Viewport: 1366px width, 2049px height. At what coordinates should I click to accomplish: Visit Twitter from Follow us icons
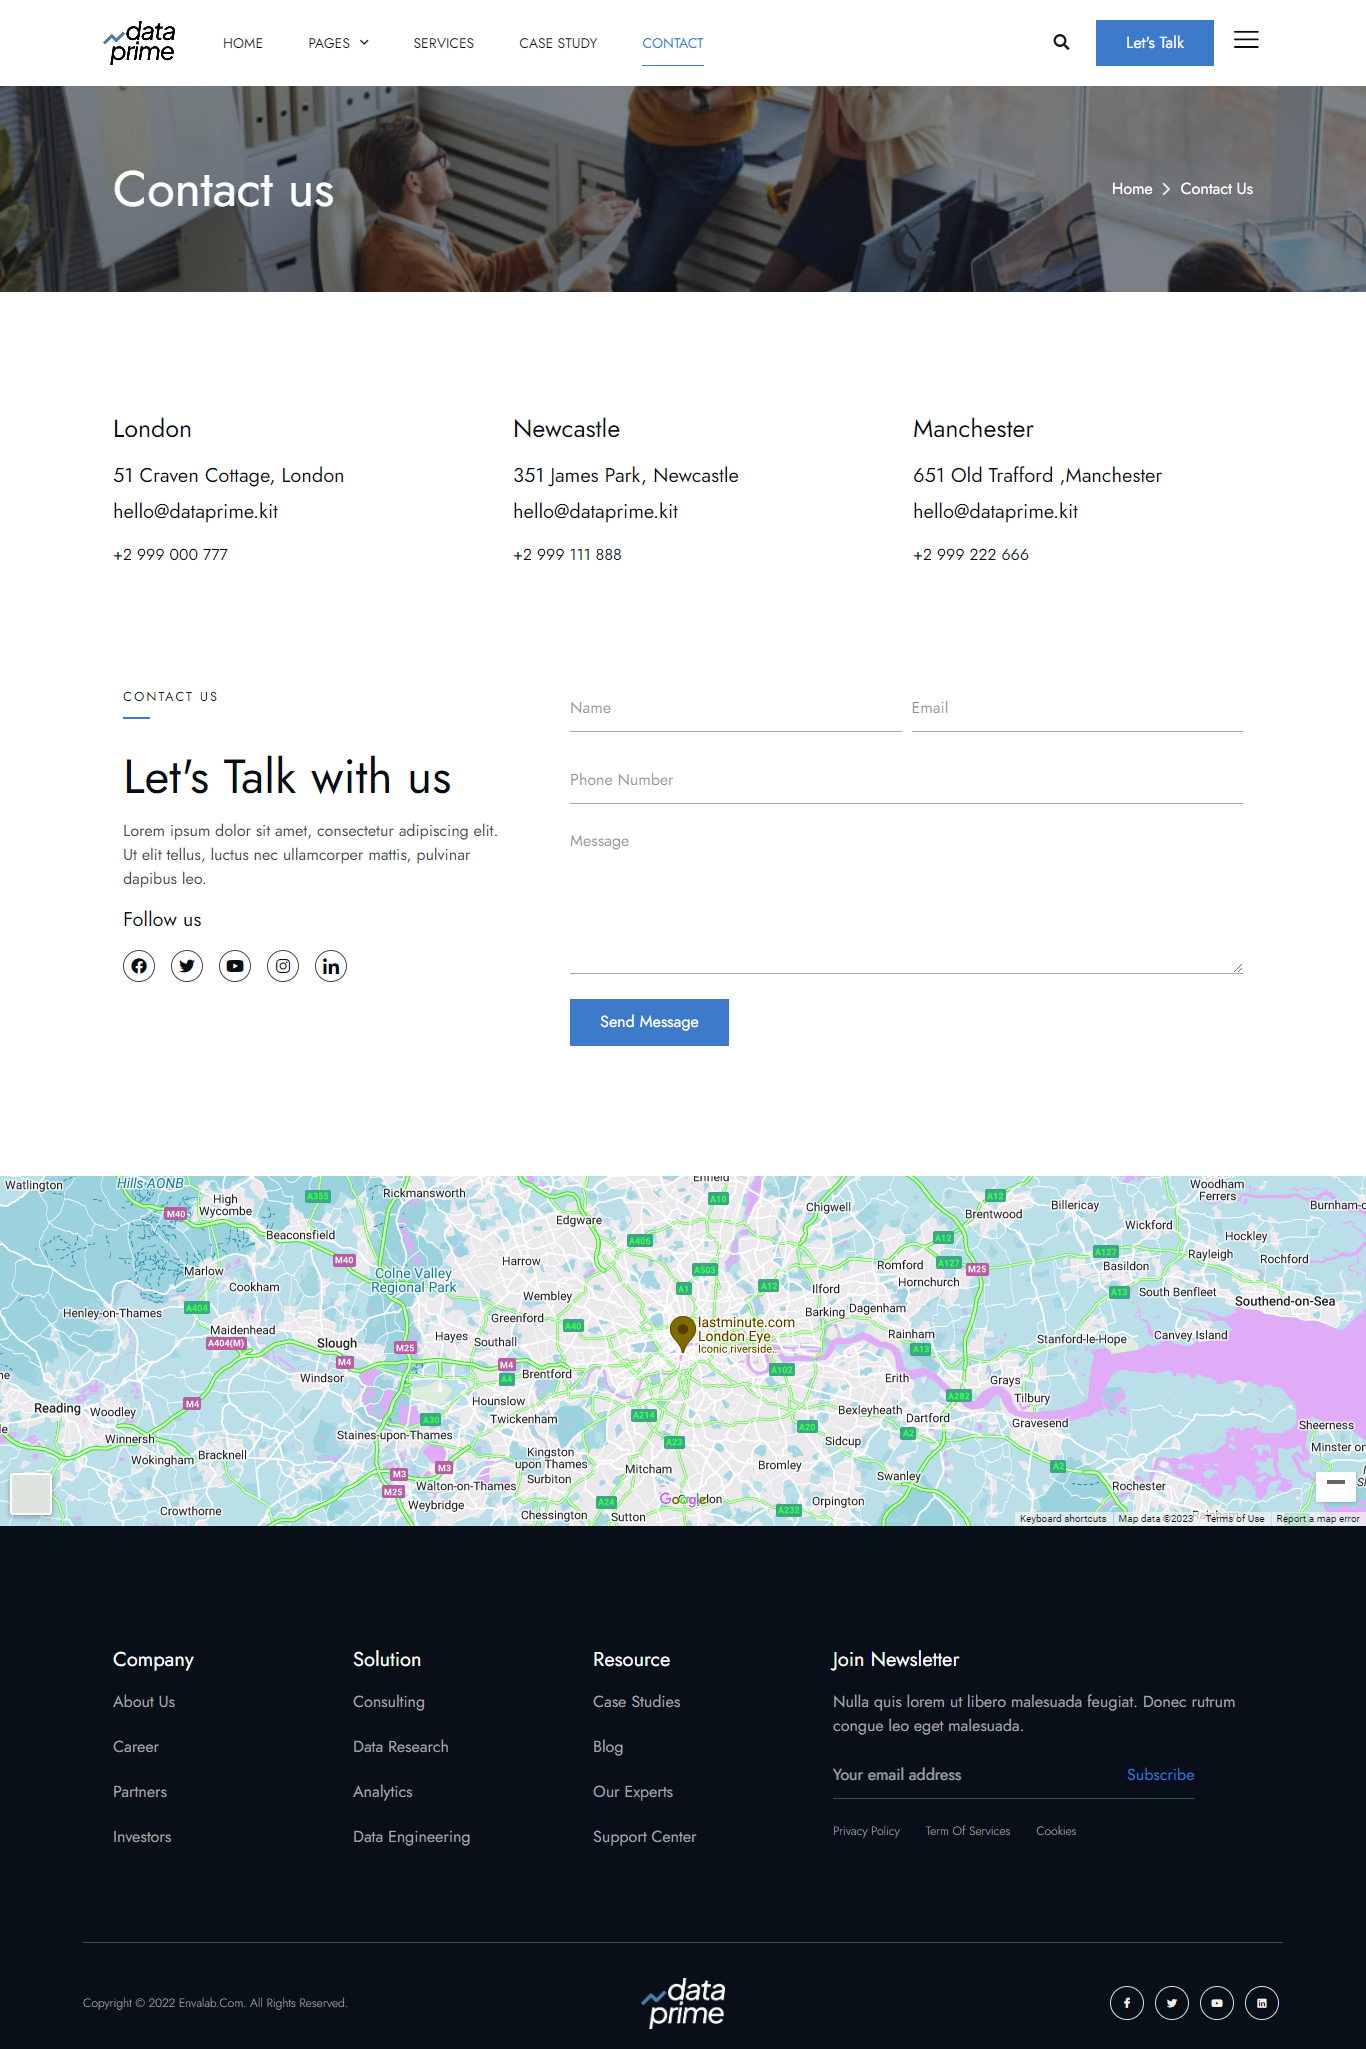187,966
